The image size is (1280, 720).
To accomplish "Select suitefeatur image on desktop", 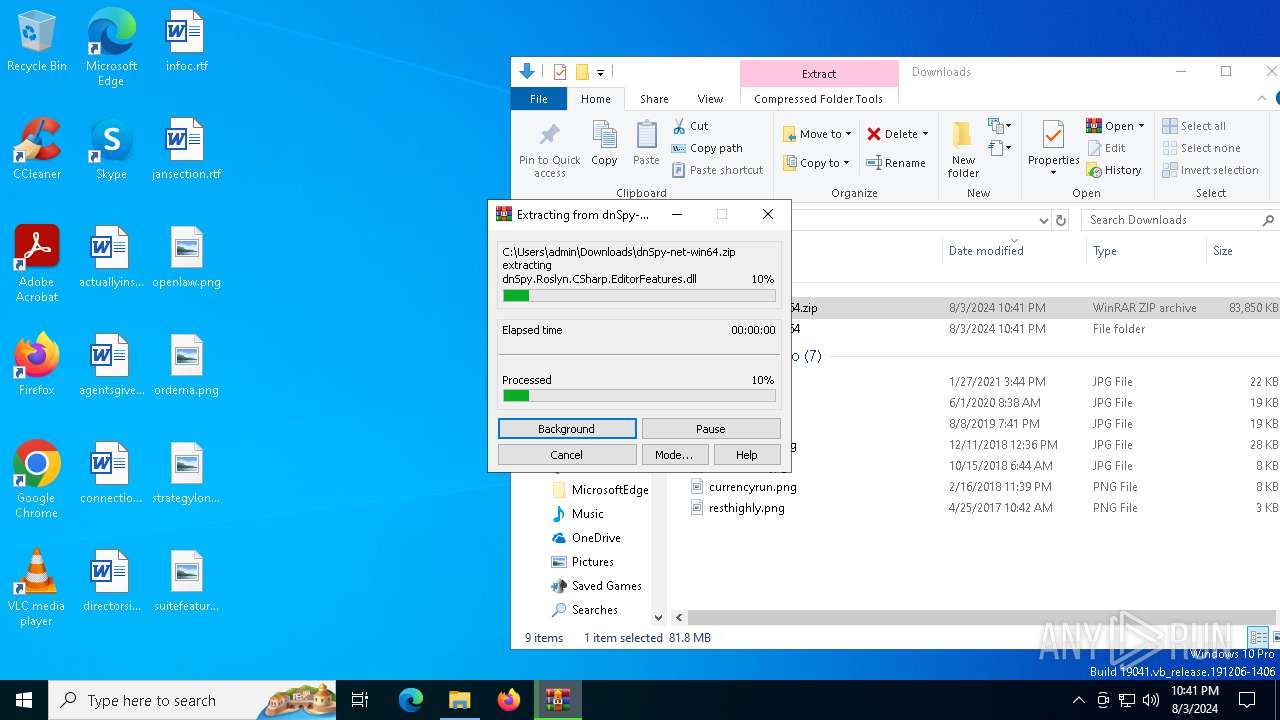I will 186,582.
